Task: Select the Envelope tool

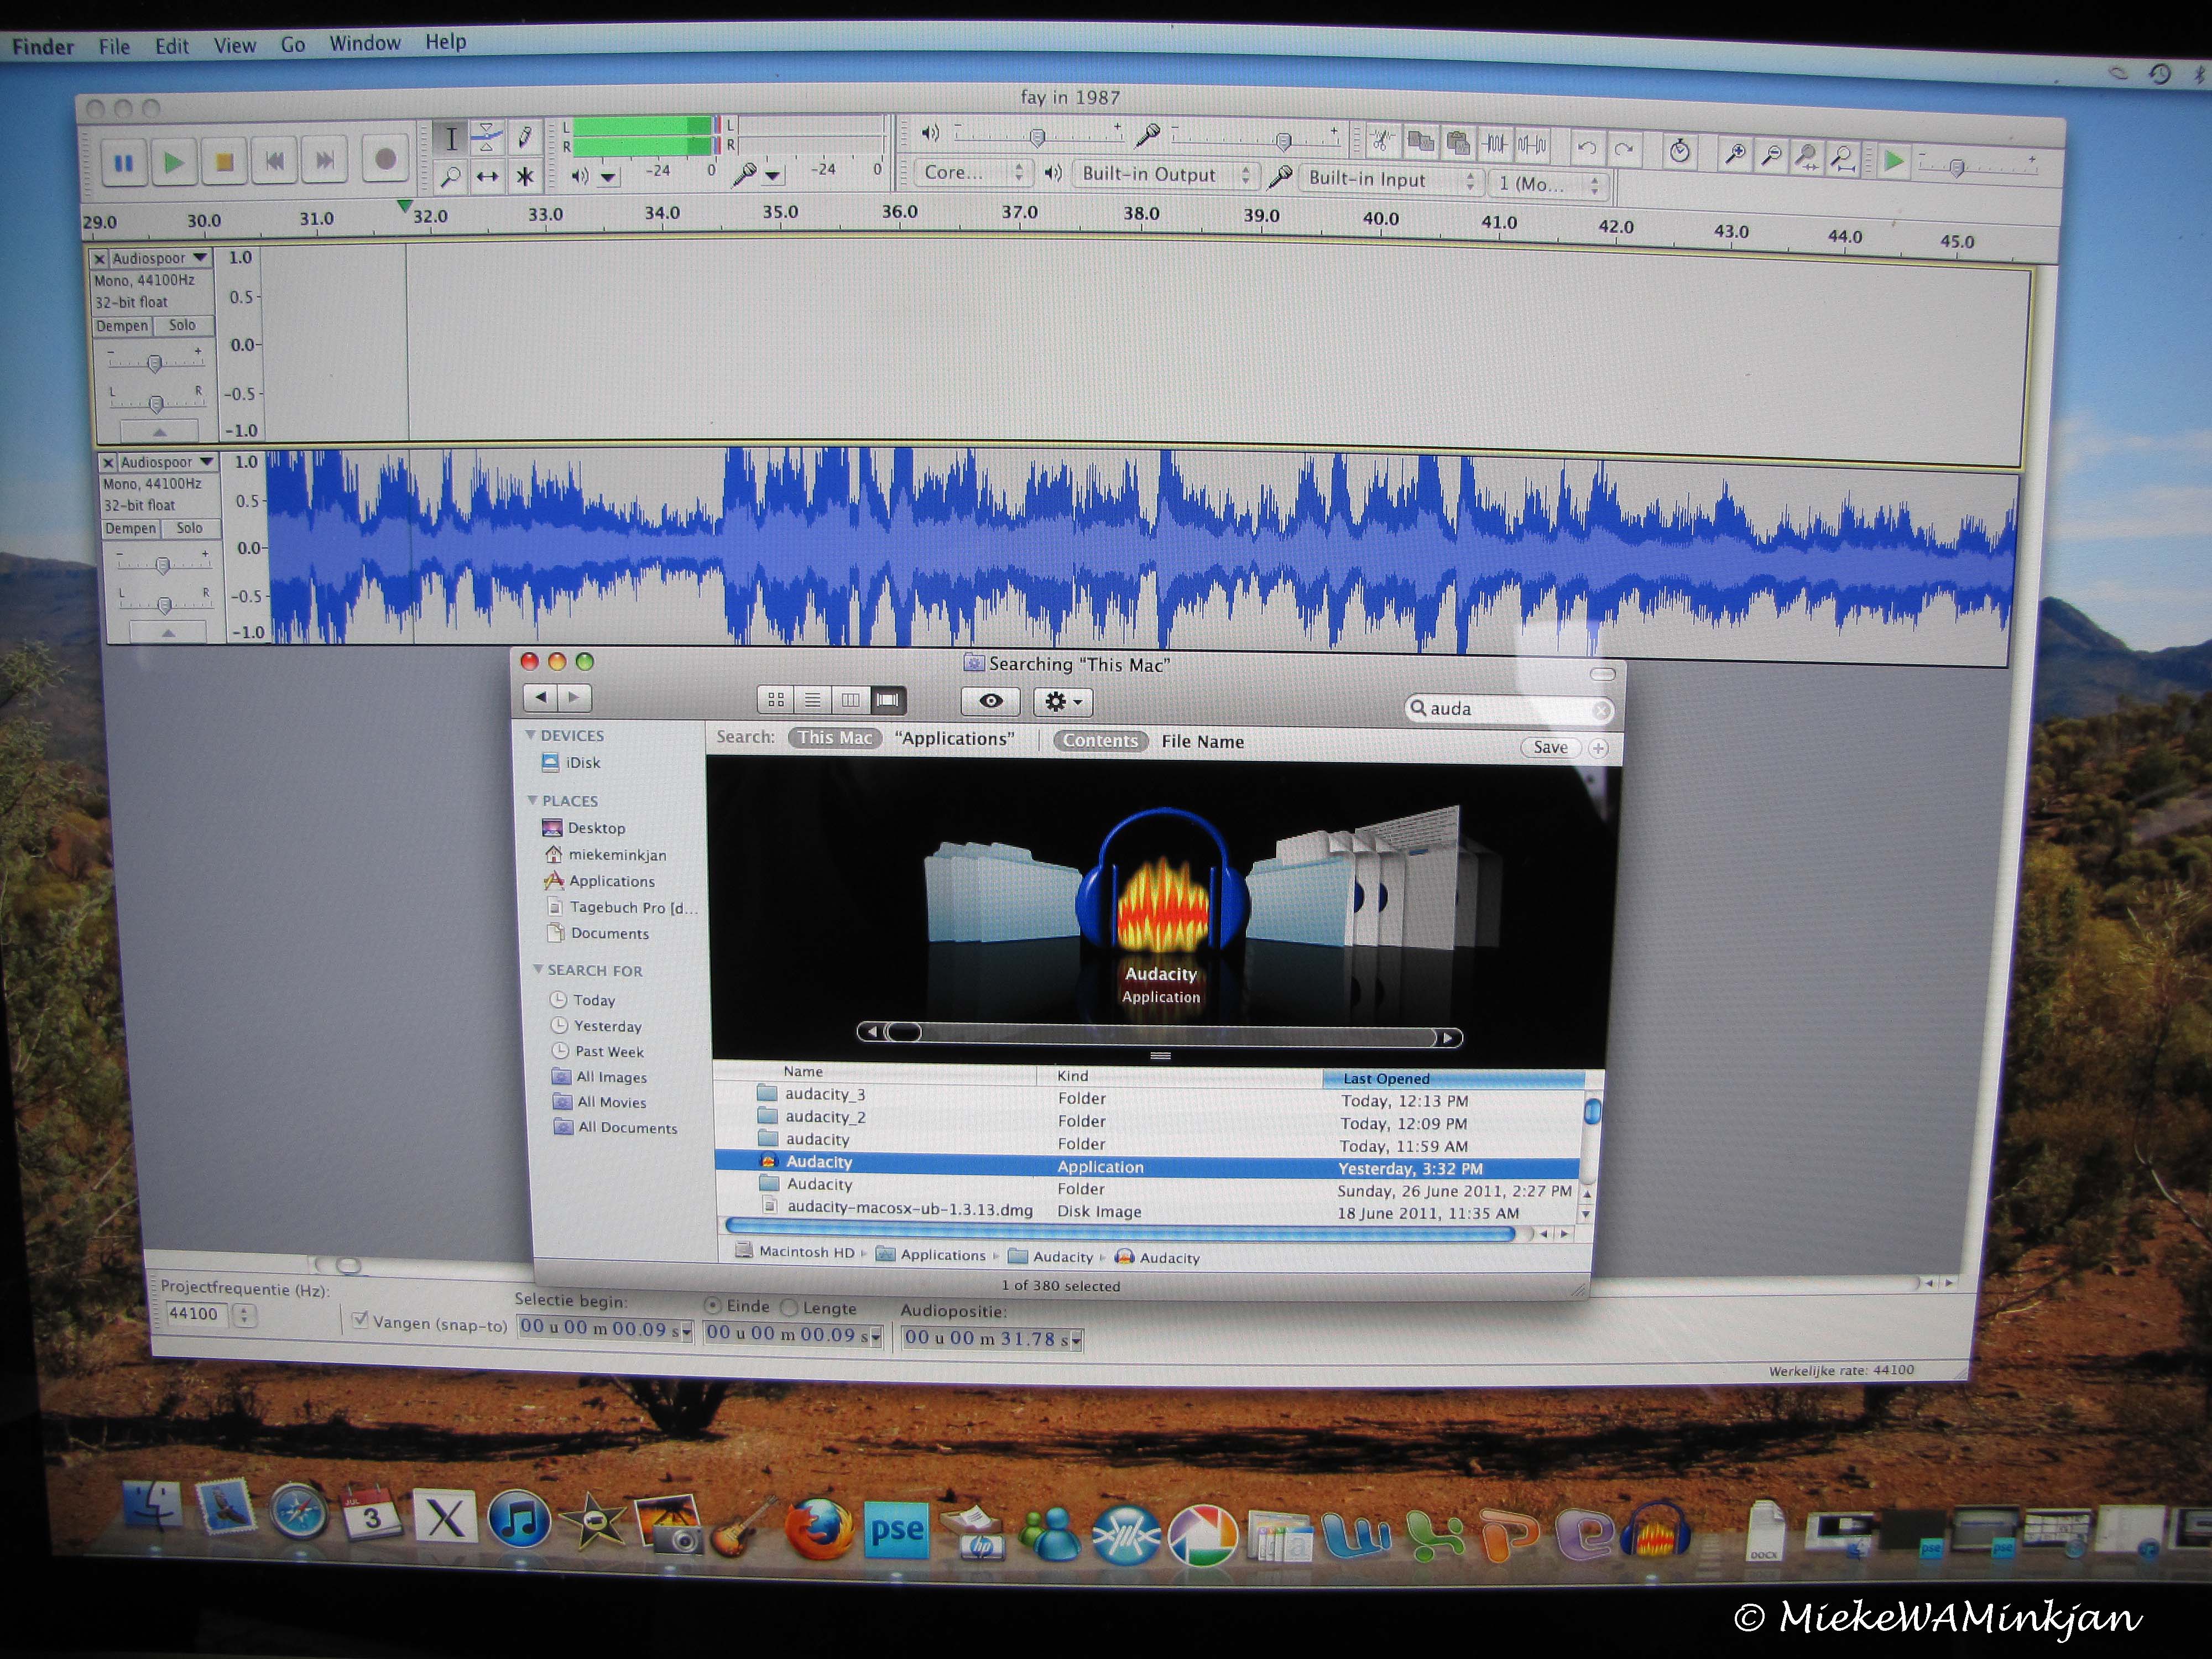Action: tap(487, 137)
